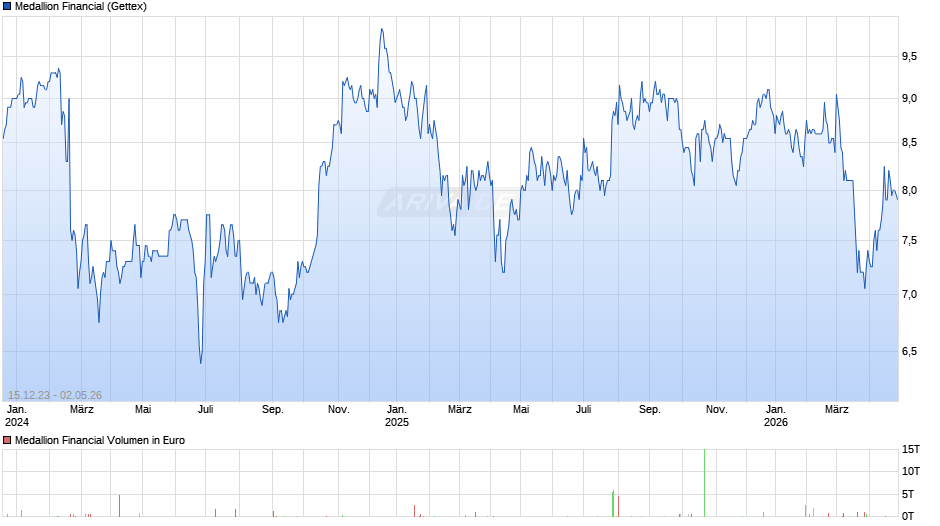Click the 5T volume axis label
The width and height of the screenshot is (940, 526).
(908, 494)
